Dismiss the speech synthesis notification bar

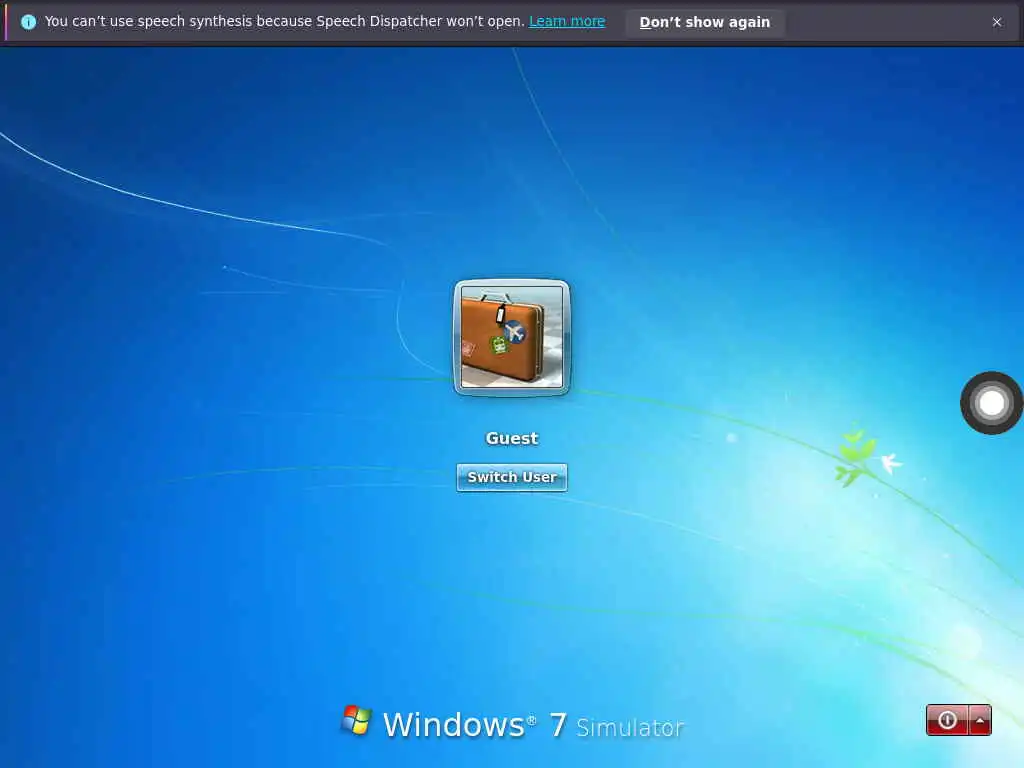[x=997, y=22]
